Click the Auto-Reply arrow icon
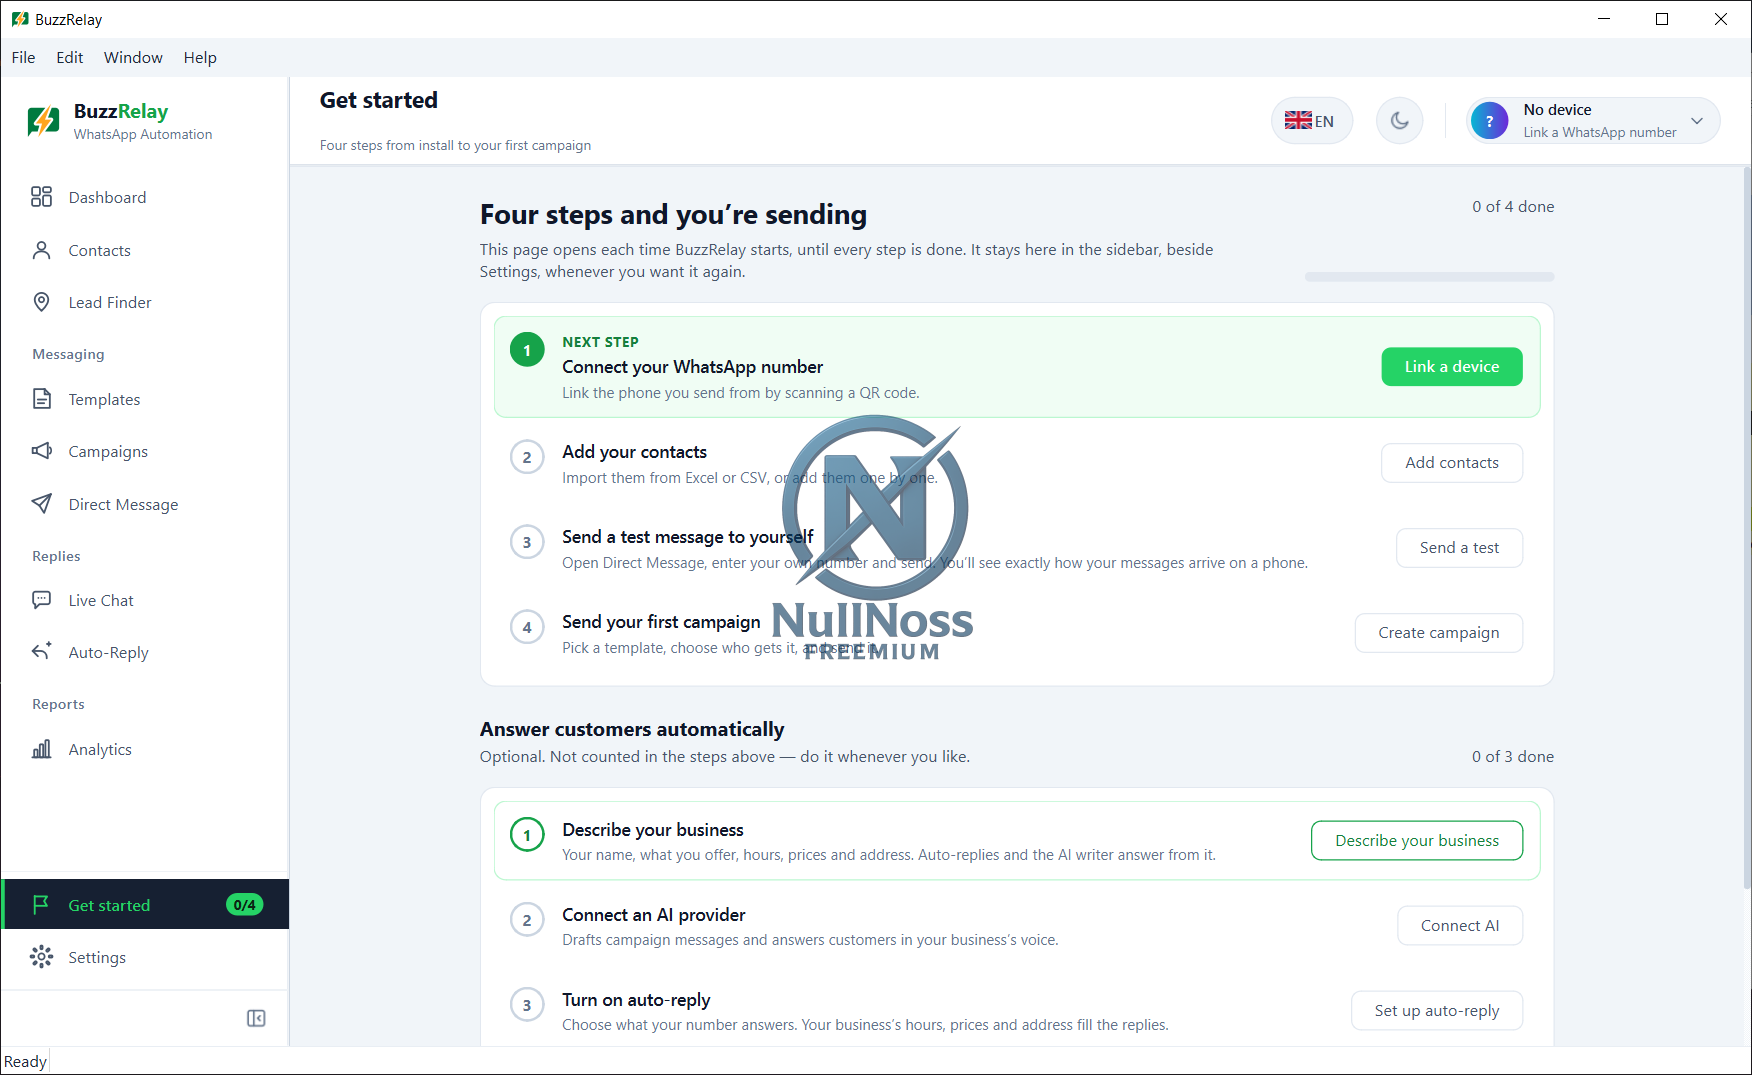Image resolution: width=1752 pixels, height=1075 pixels. point(41,652)
